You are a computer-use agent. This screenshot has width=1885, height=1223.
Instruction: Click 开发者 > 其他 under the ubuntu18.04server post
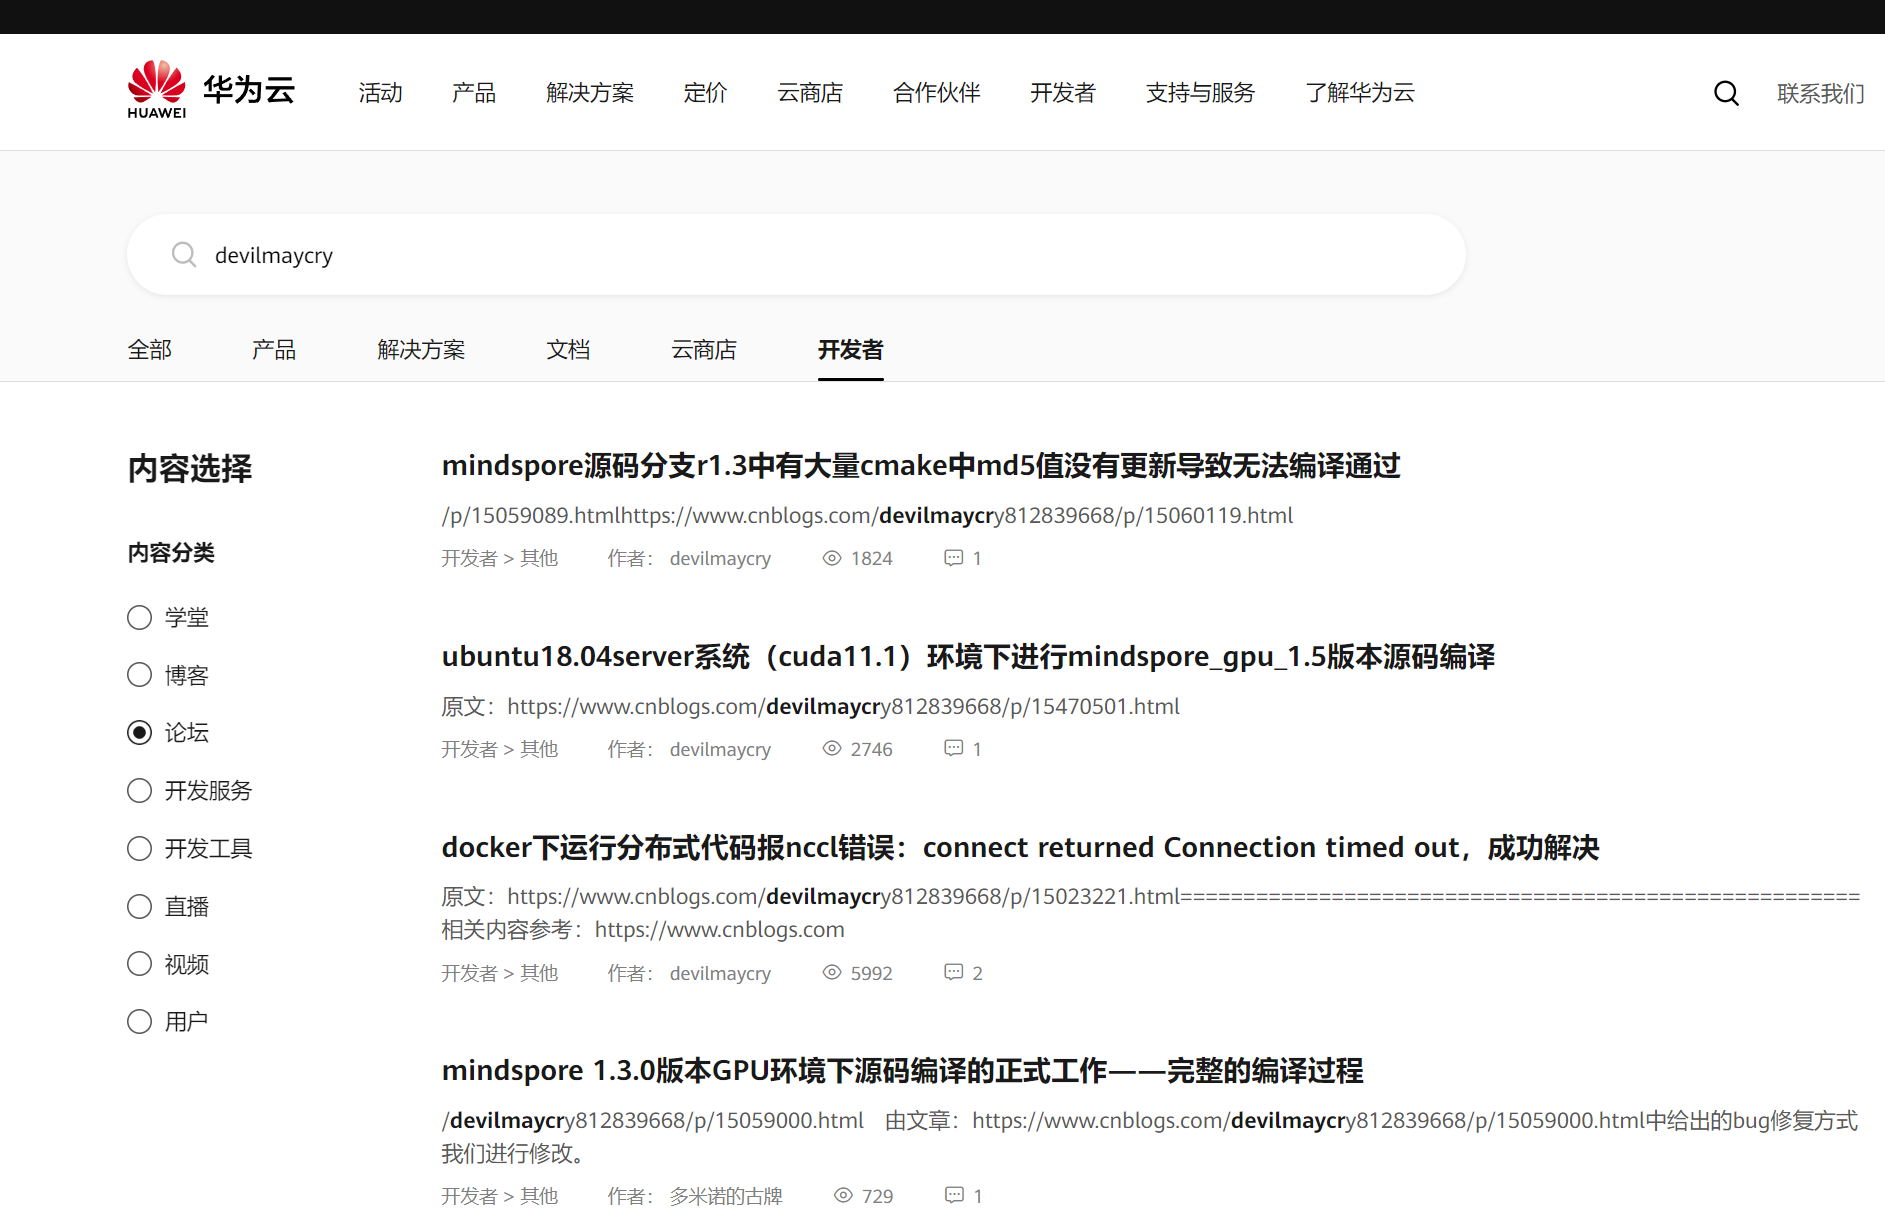tap(500, 749)
